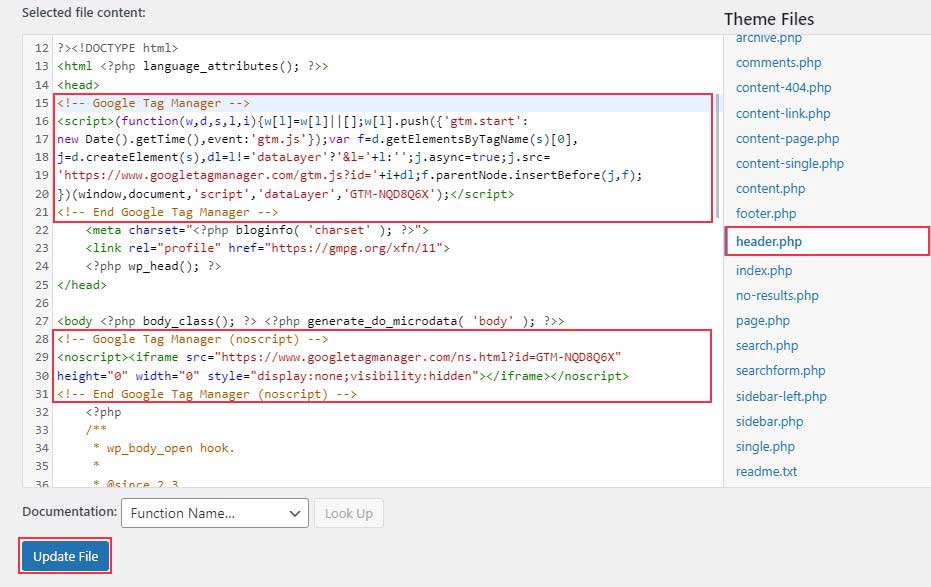Click the meta charset line 22
This screenshot has height=587, width=931.
256,230
